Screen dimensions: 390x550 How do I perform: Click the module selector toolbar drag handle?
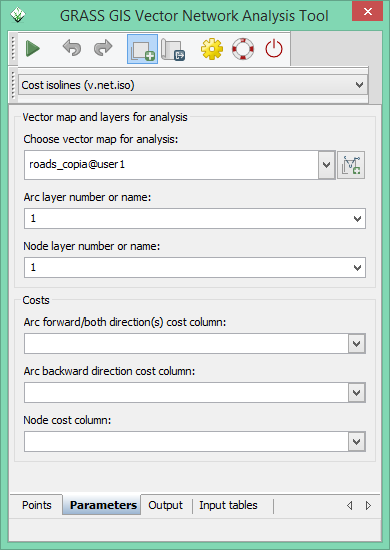(x=13, y=85)
